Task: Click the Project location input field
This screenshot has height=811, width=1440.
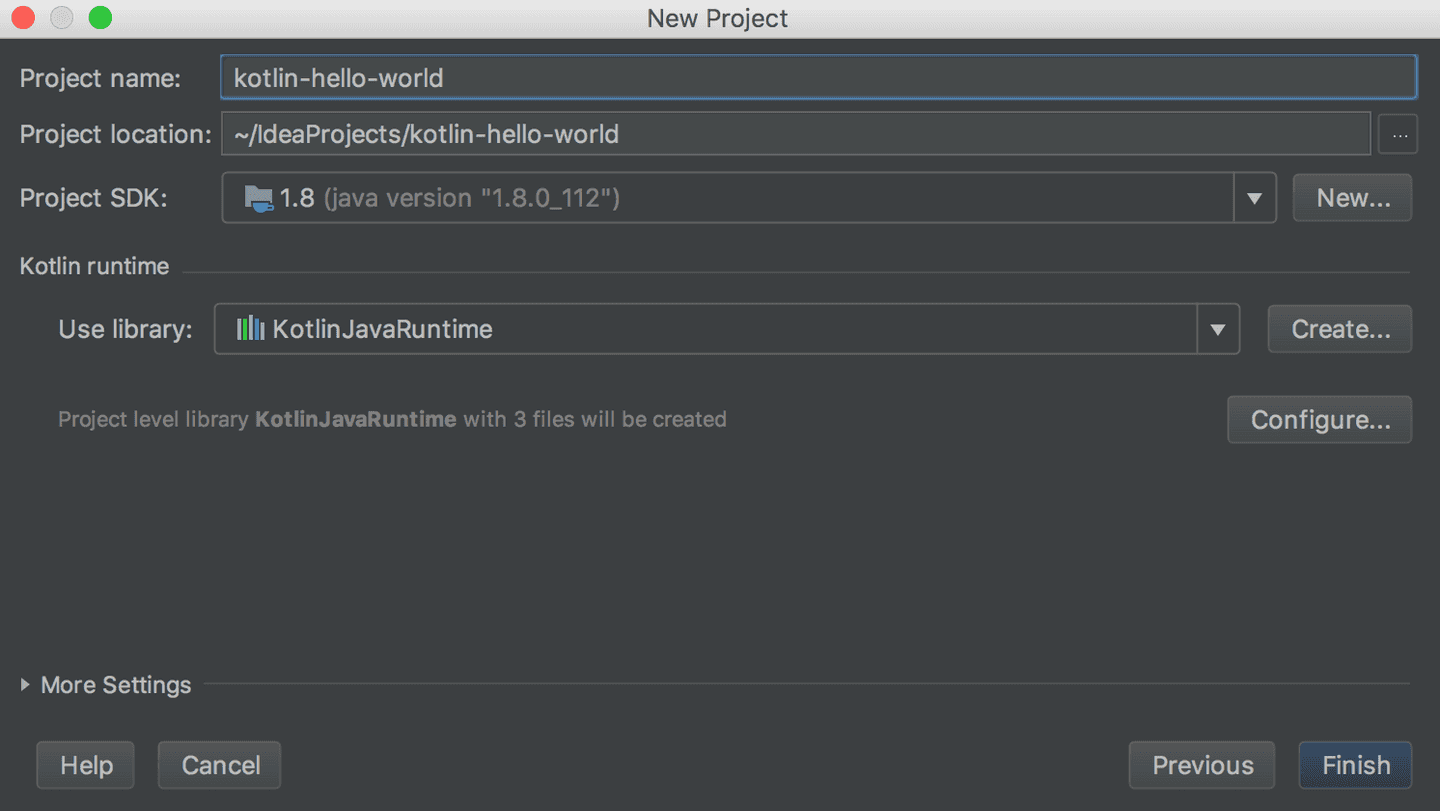Action: point(700,133)
